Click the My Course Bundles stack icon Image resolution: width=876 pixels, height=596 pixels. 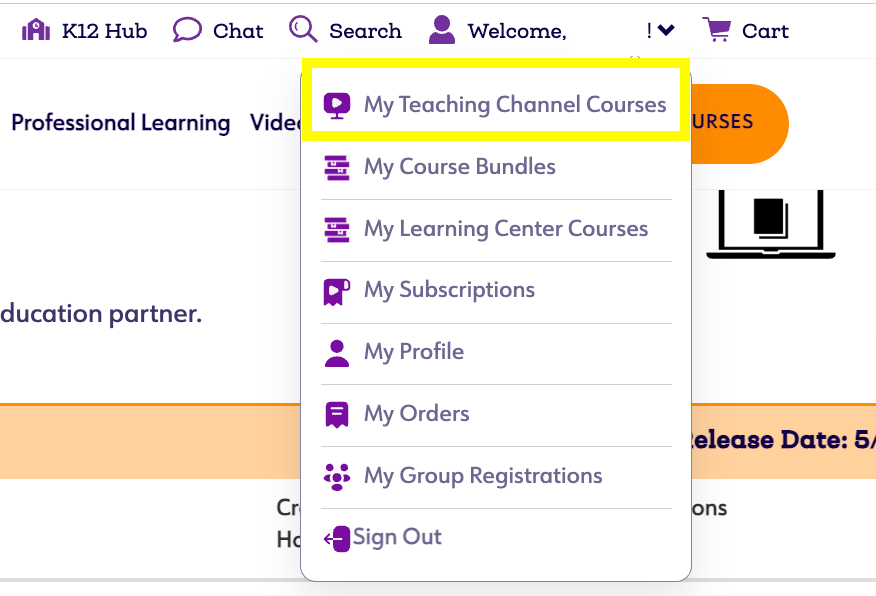[337, 167]
